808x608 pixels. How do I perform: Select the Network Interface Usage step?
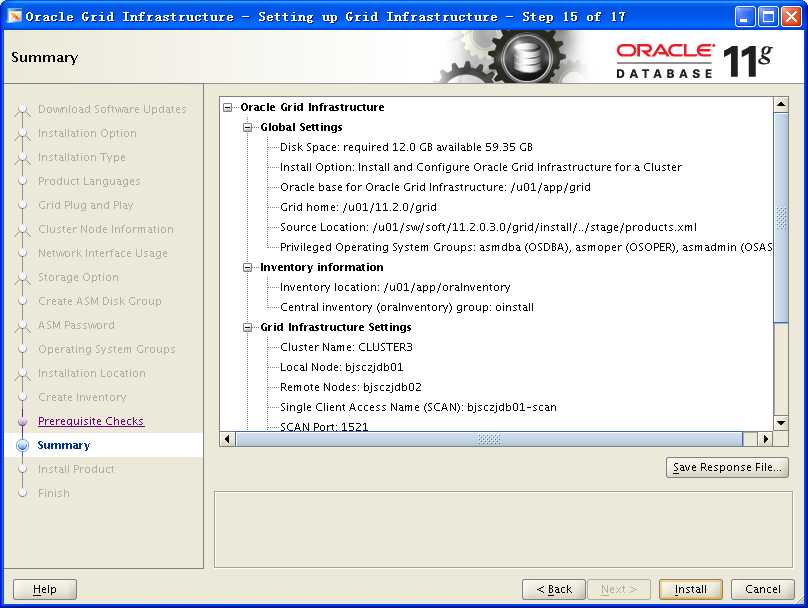[x=103, y=253]
